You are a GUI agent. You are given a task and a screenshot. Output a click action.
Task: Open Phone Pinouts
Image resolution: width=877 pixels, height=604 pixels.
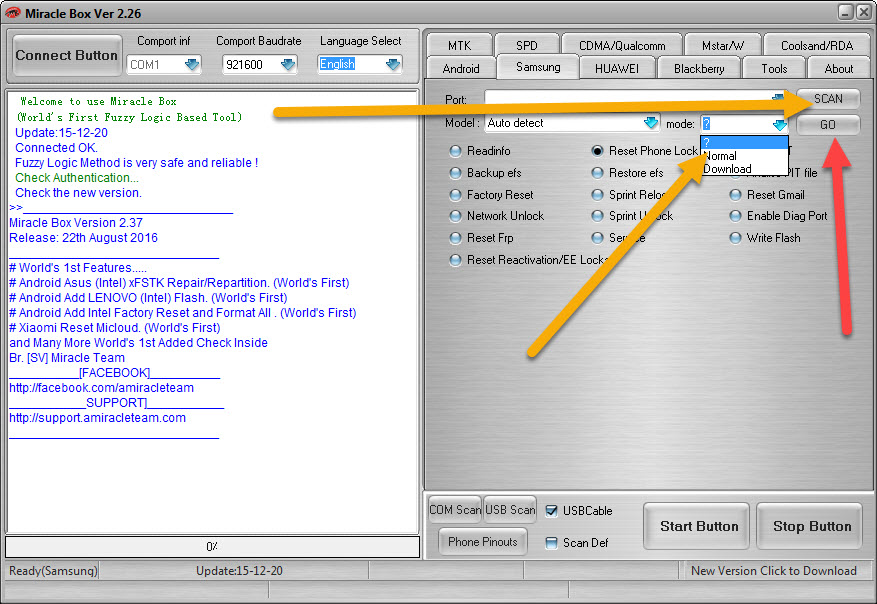(483, 541)
